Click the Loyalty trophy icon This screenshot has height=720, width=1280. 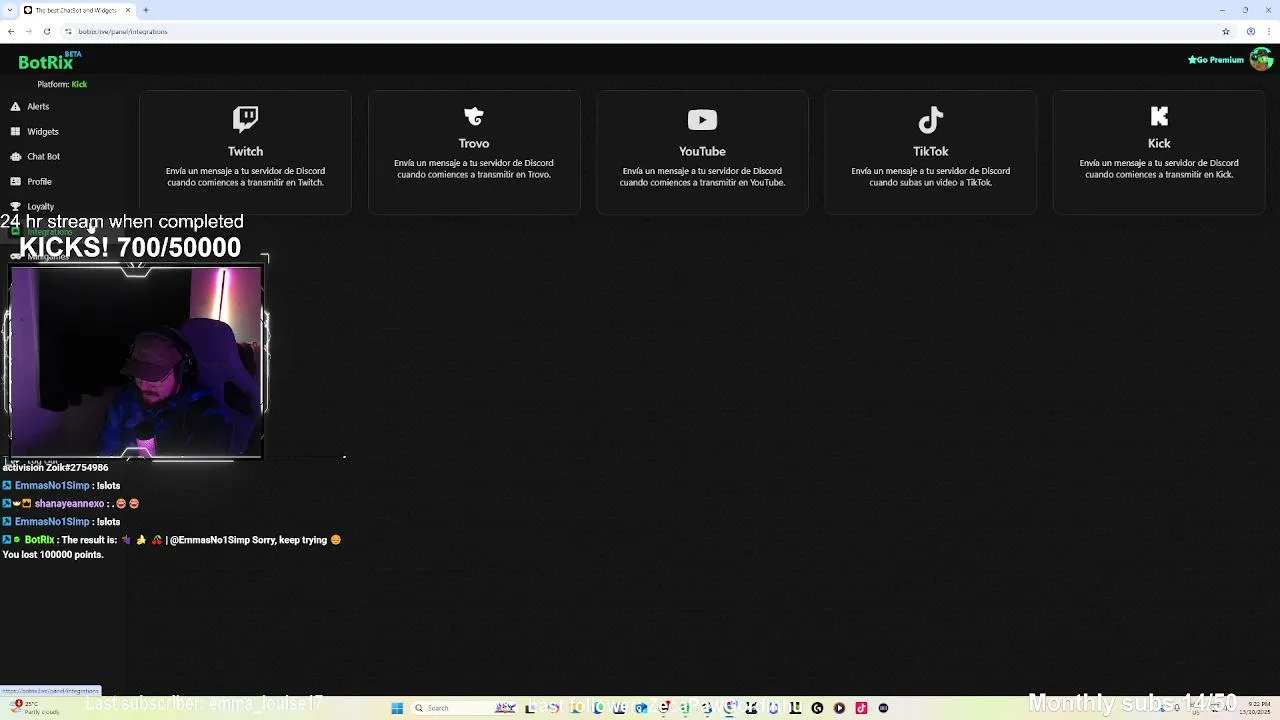(x=15, y=206)
